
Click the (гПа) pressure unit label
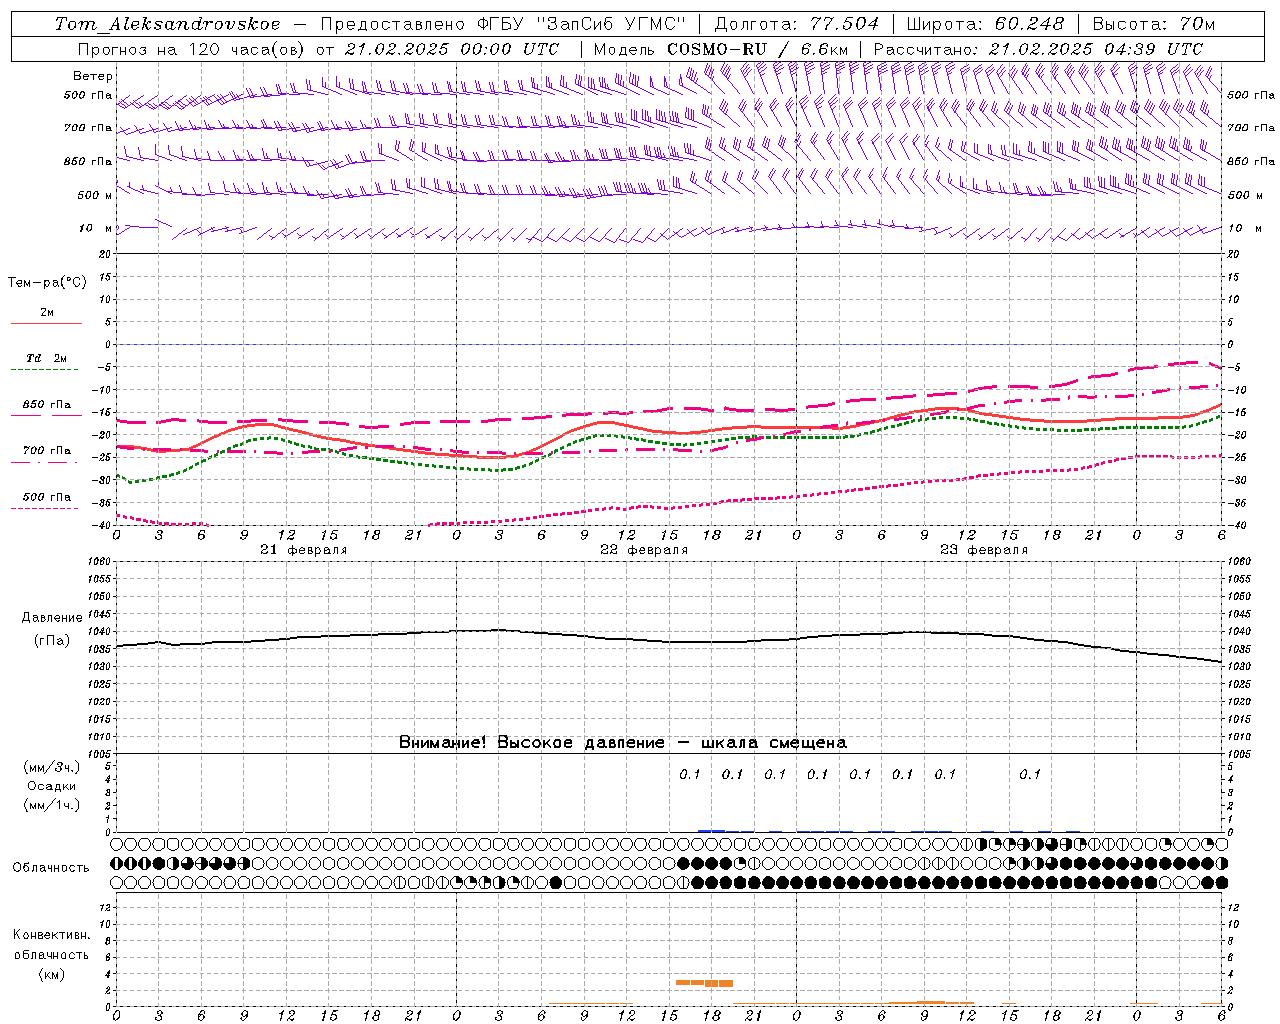click(52, 641)
